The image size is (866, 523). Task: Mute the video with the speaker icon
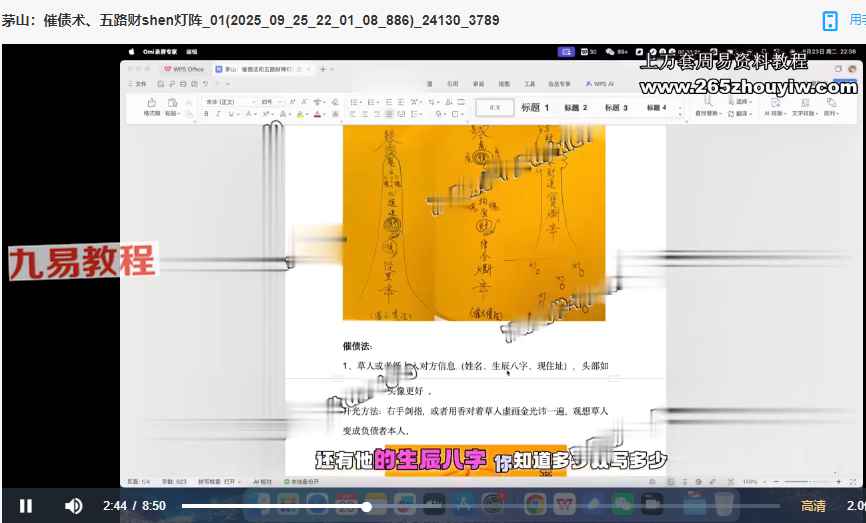coord(74,506)
